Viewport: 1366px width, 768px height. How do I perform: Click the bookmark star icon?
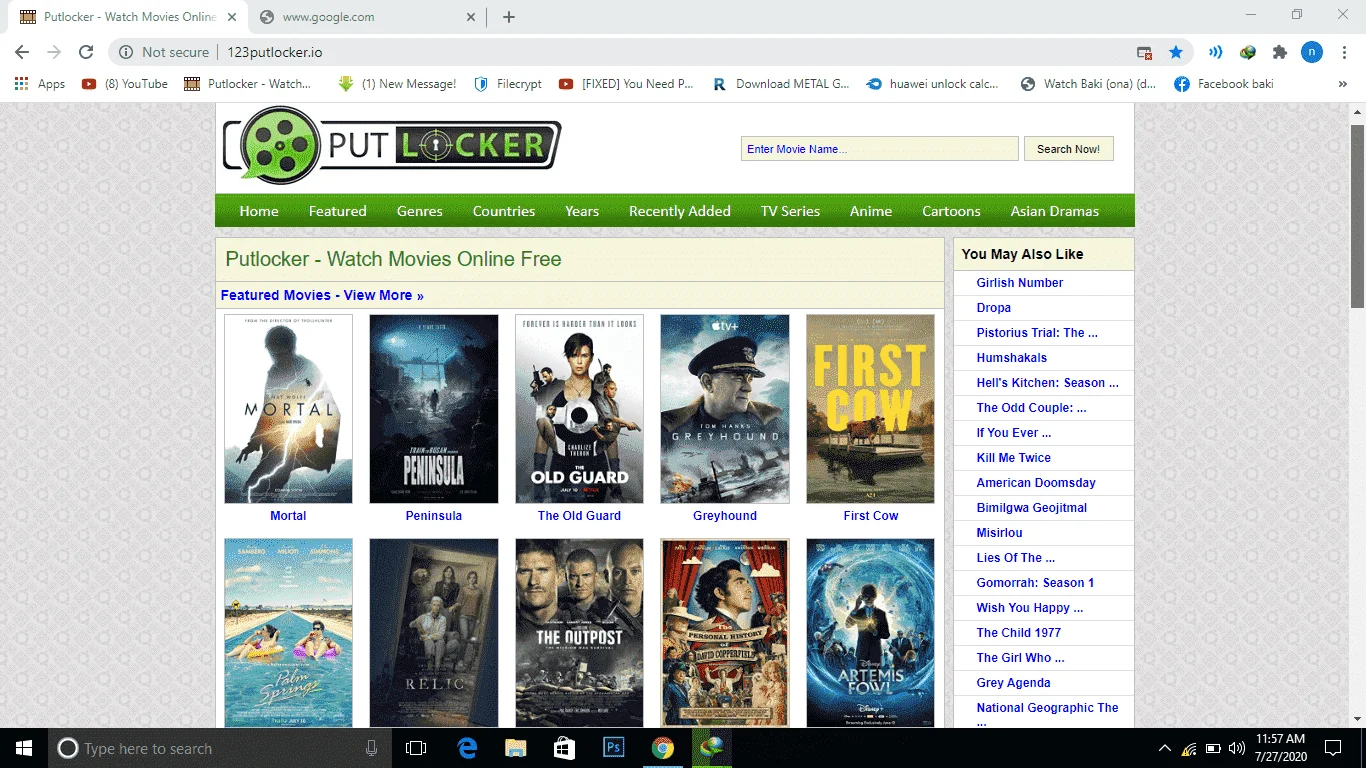(x=1176, y=52)
